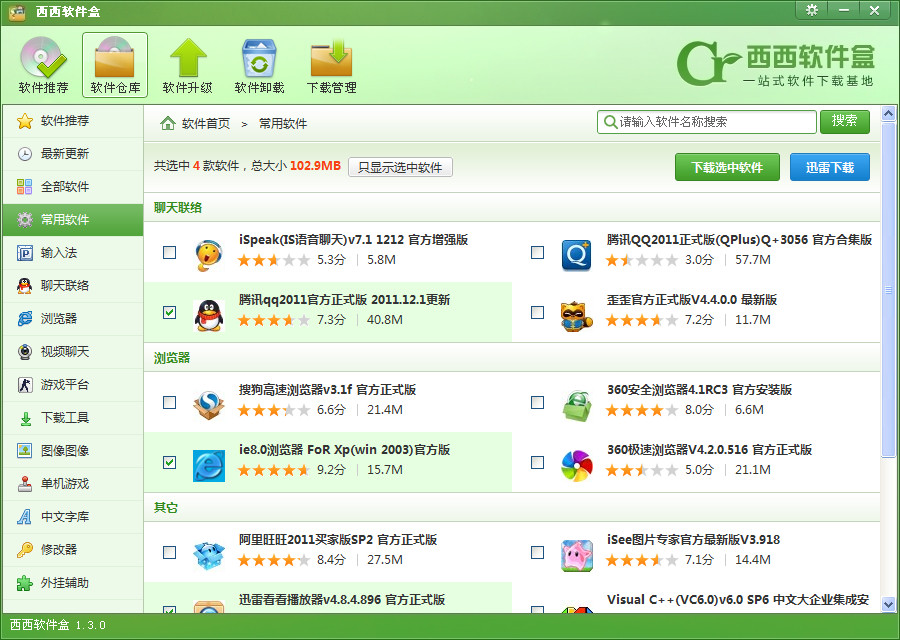Open 浏览器 category in sidebar
Image resolution: width=900 pixels, height=640 pixels.
(73, 319)
